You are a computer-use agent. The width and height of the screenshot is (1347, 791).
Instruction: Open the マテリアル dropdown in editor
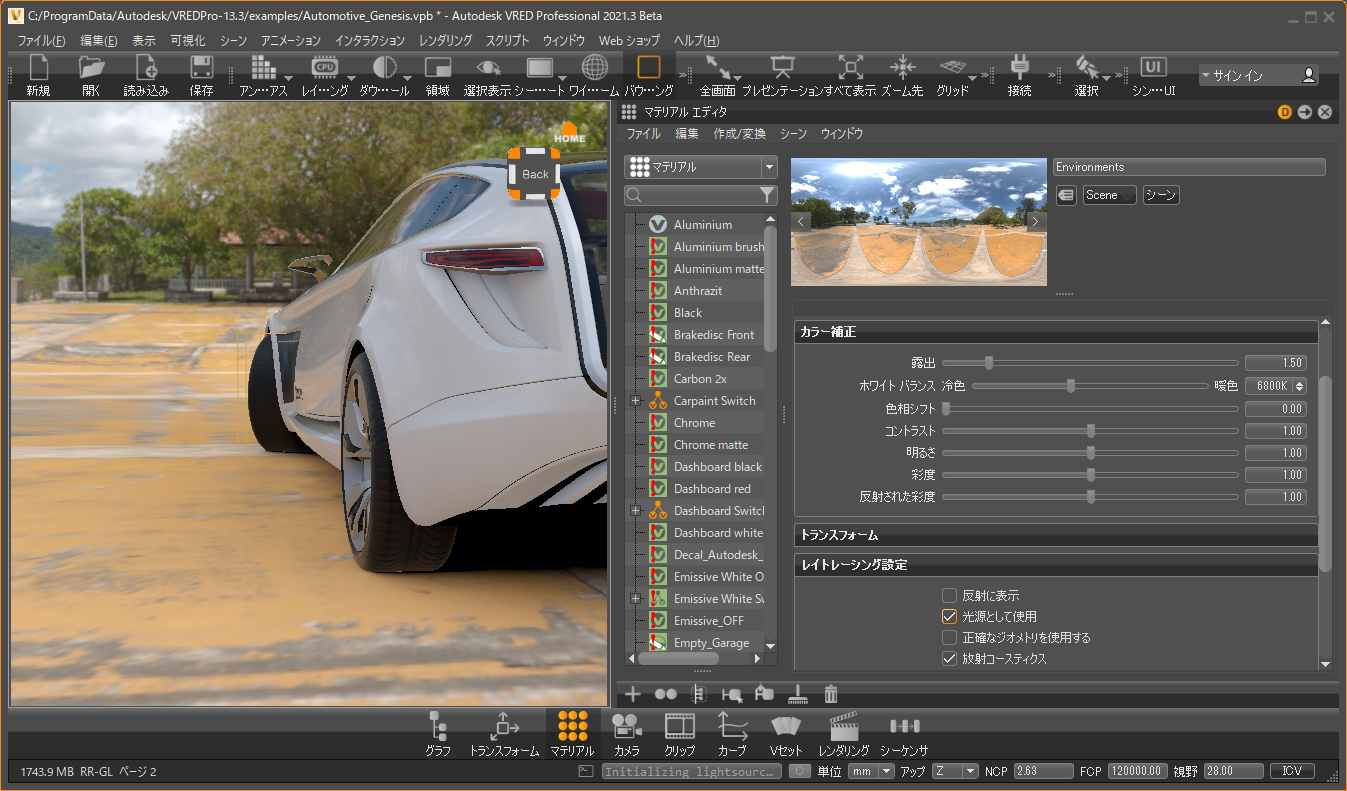coord(700,167)
